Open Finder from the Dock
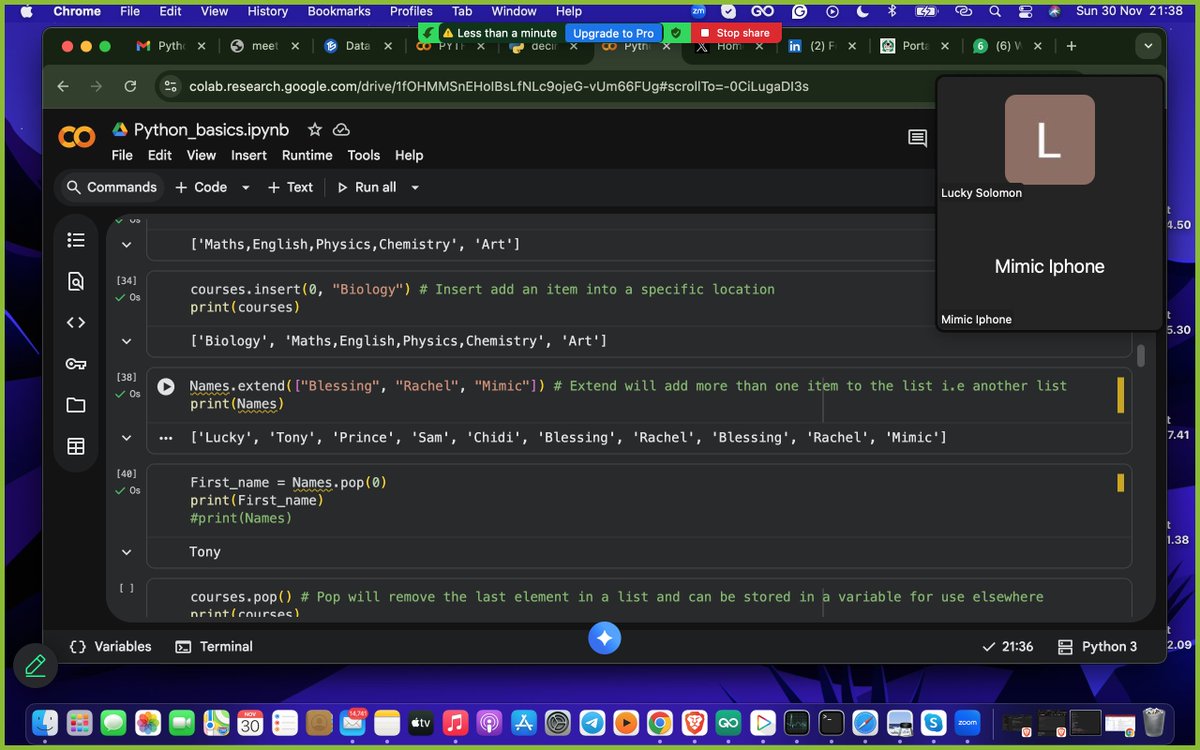The height and width of the screenshot is (750, 1200). (x=44, y=721)
